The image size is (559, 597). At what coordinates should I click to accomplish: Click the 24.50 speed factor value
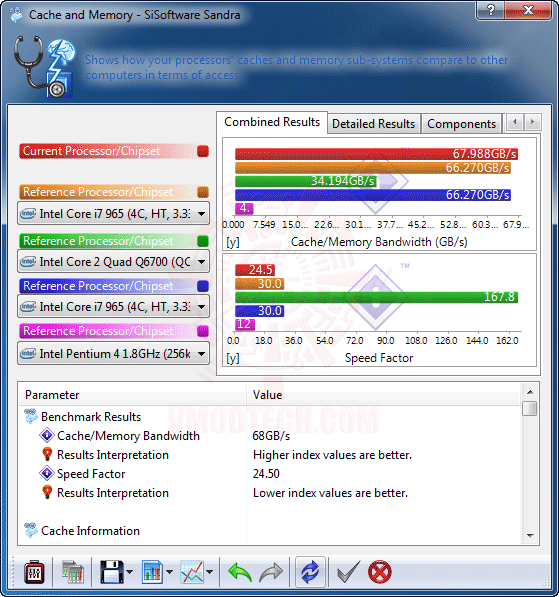point(266,474)
